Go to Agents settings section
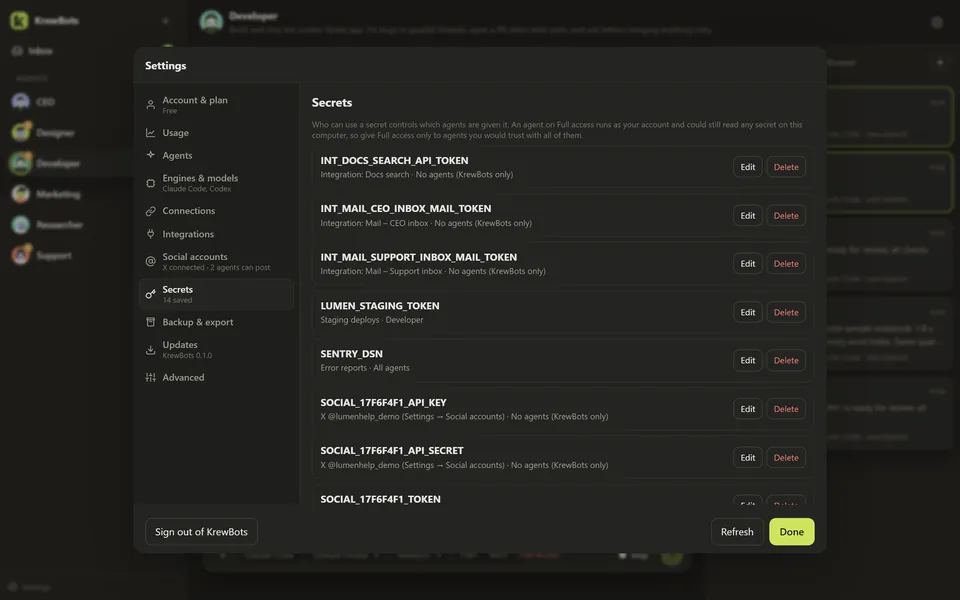The image size is (960, 600). click(216, 156)
